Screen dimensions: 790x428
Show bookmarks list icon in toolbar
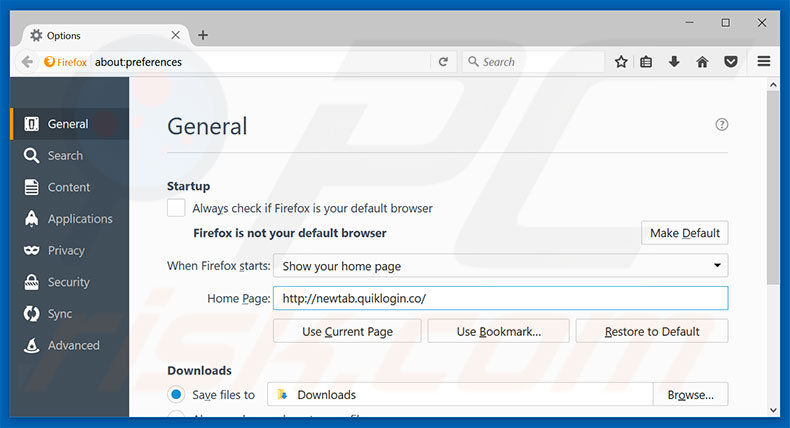646,62
